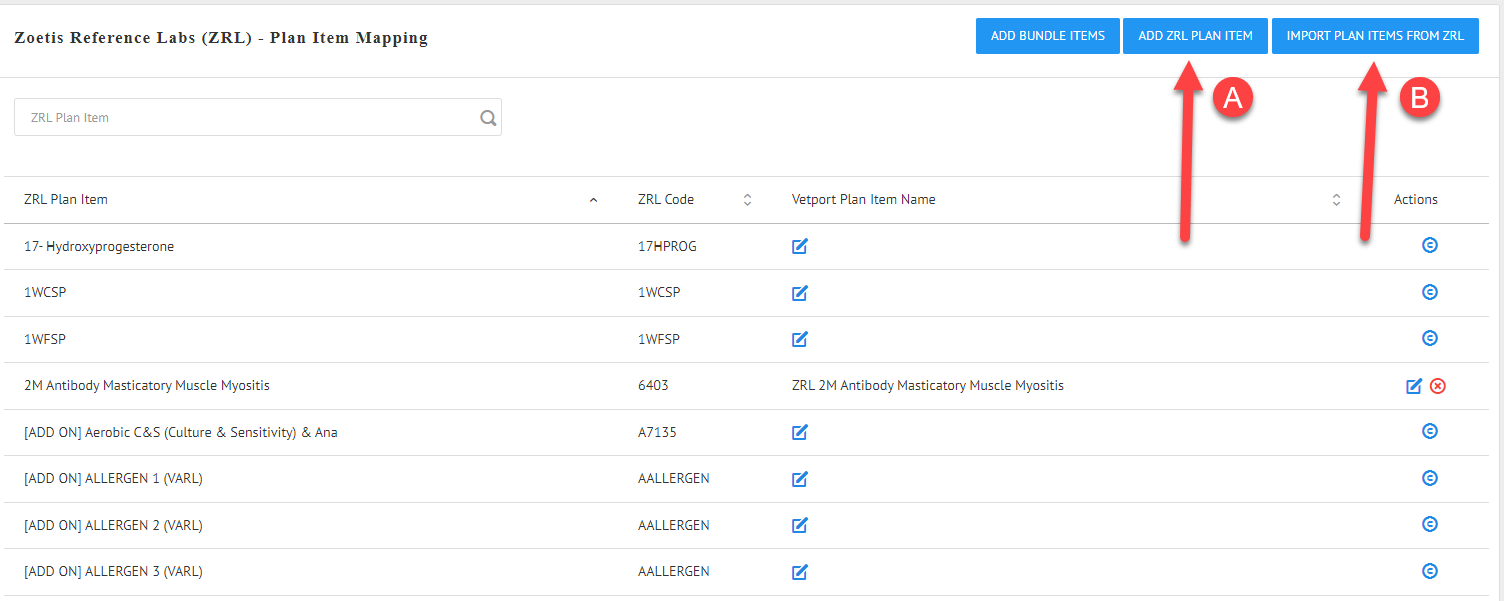Select 2M Antibody Masticatory Muscle Myositis plan item
Screen dimensions: 1504x601
pos(147,386)
